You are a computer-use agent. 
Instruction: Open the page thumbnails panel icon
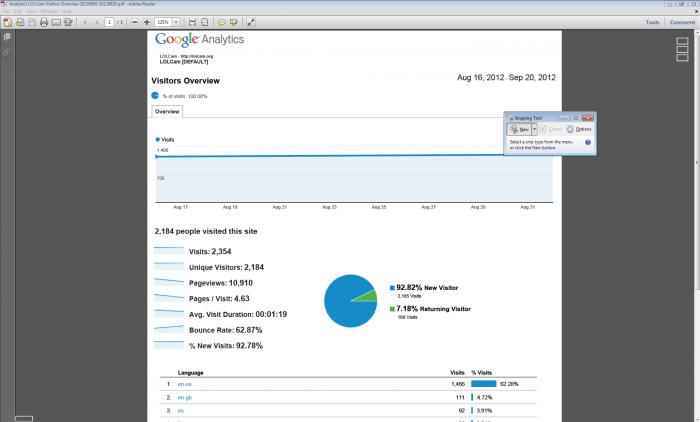7,37
